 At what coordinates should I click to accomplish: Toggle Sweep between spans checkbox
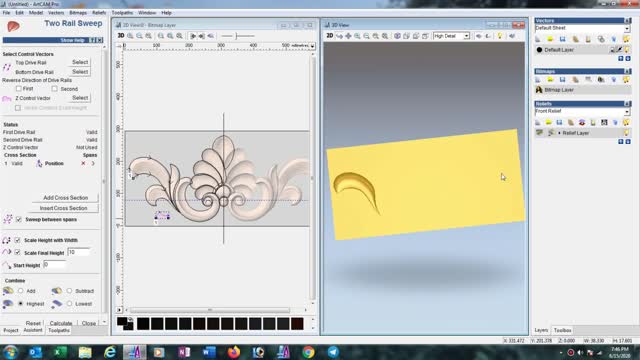click(18, 220)
